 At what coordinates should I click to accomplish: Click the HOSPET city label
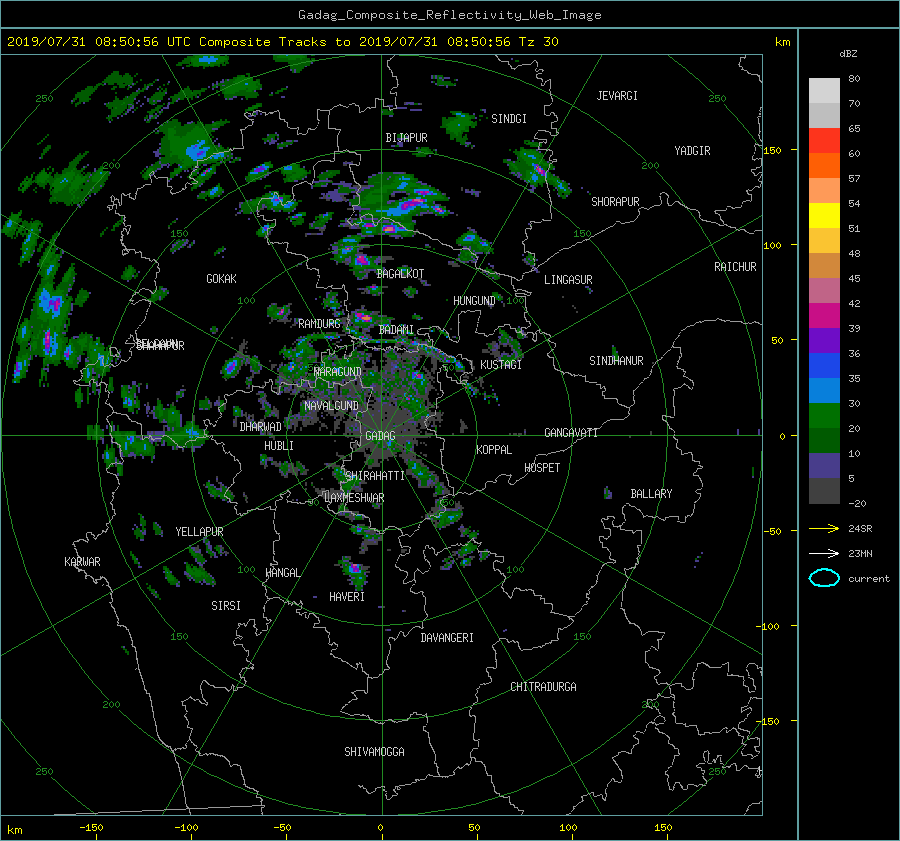(x=542, y=468)
